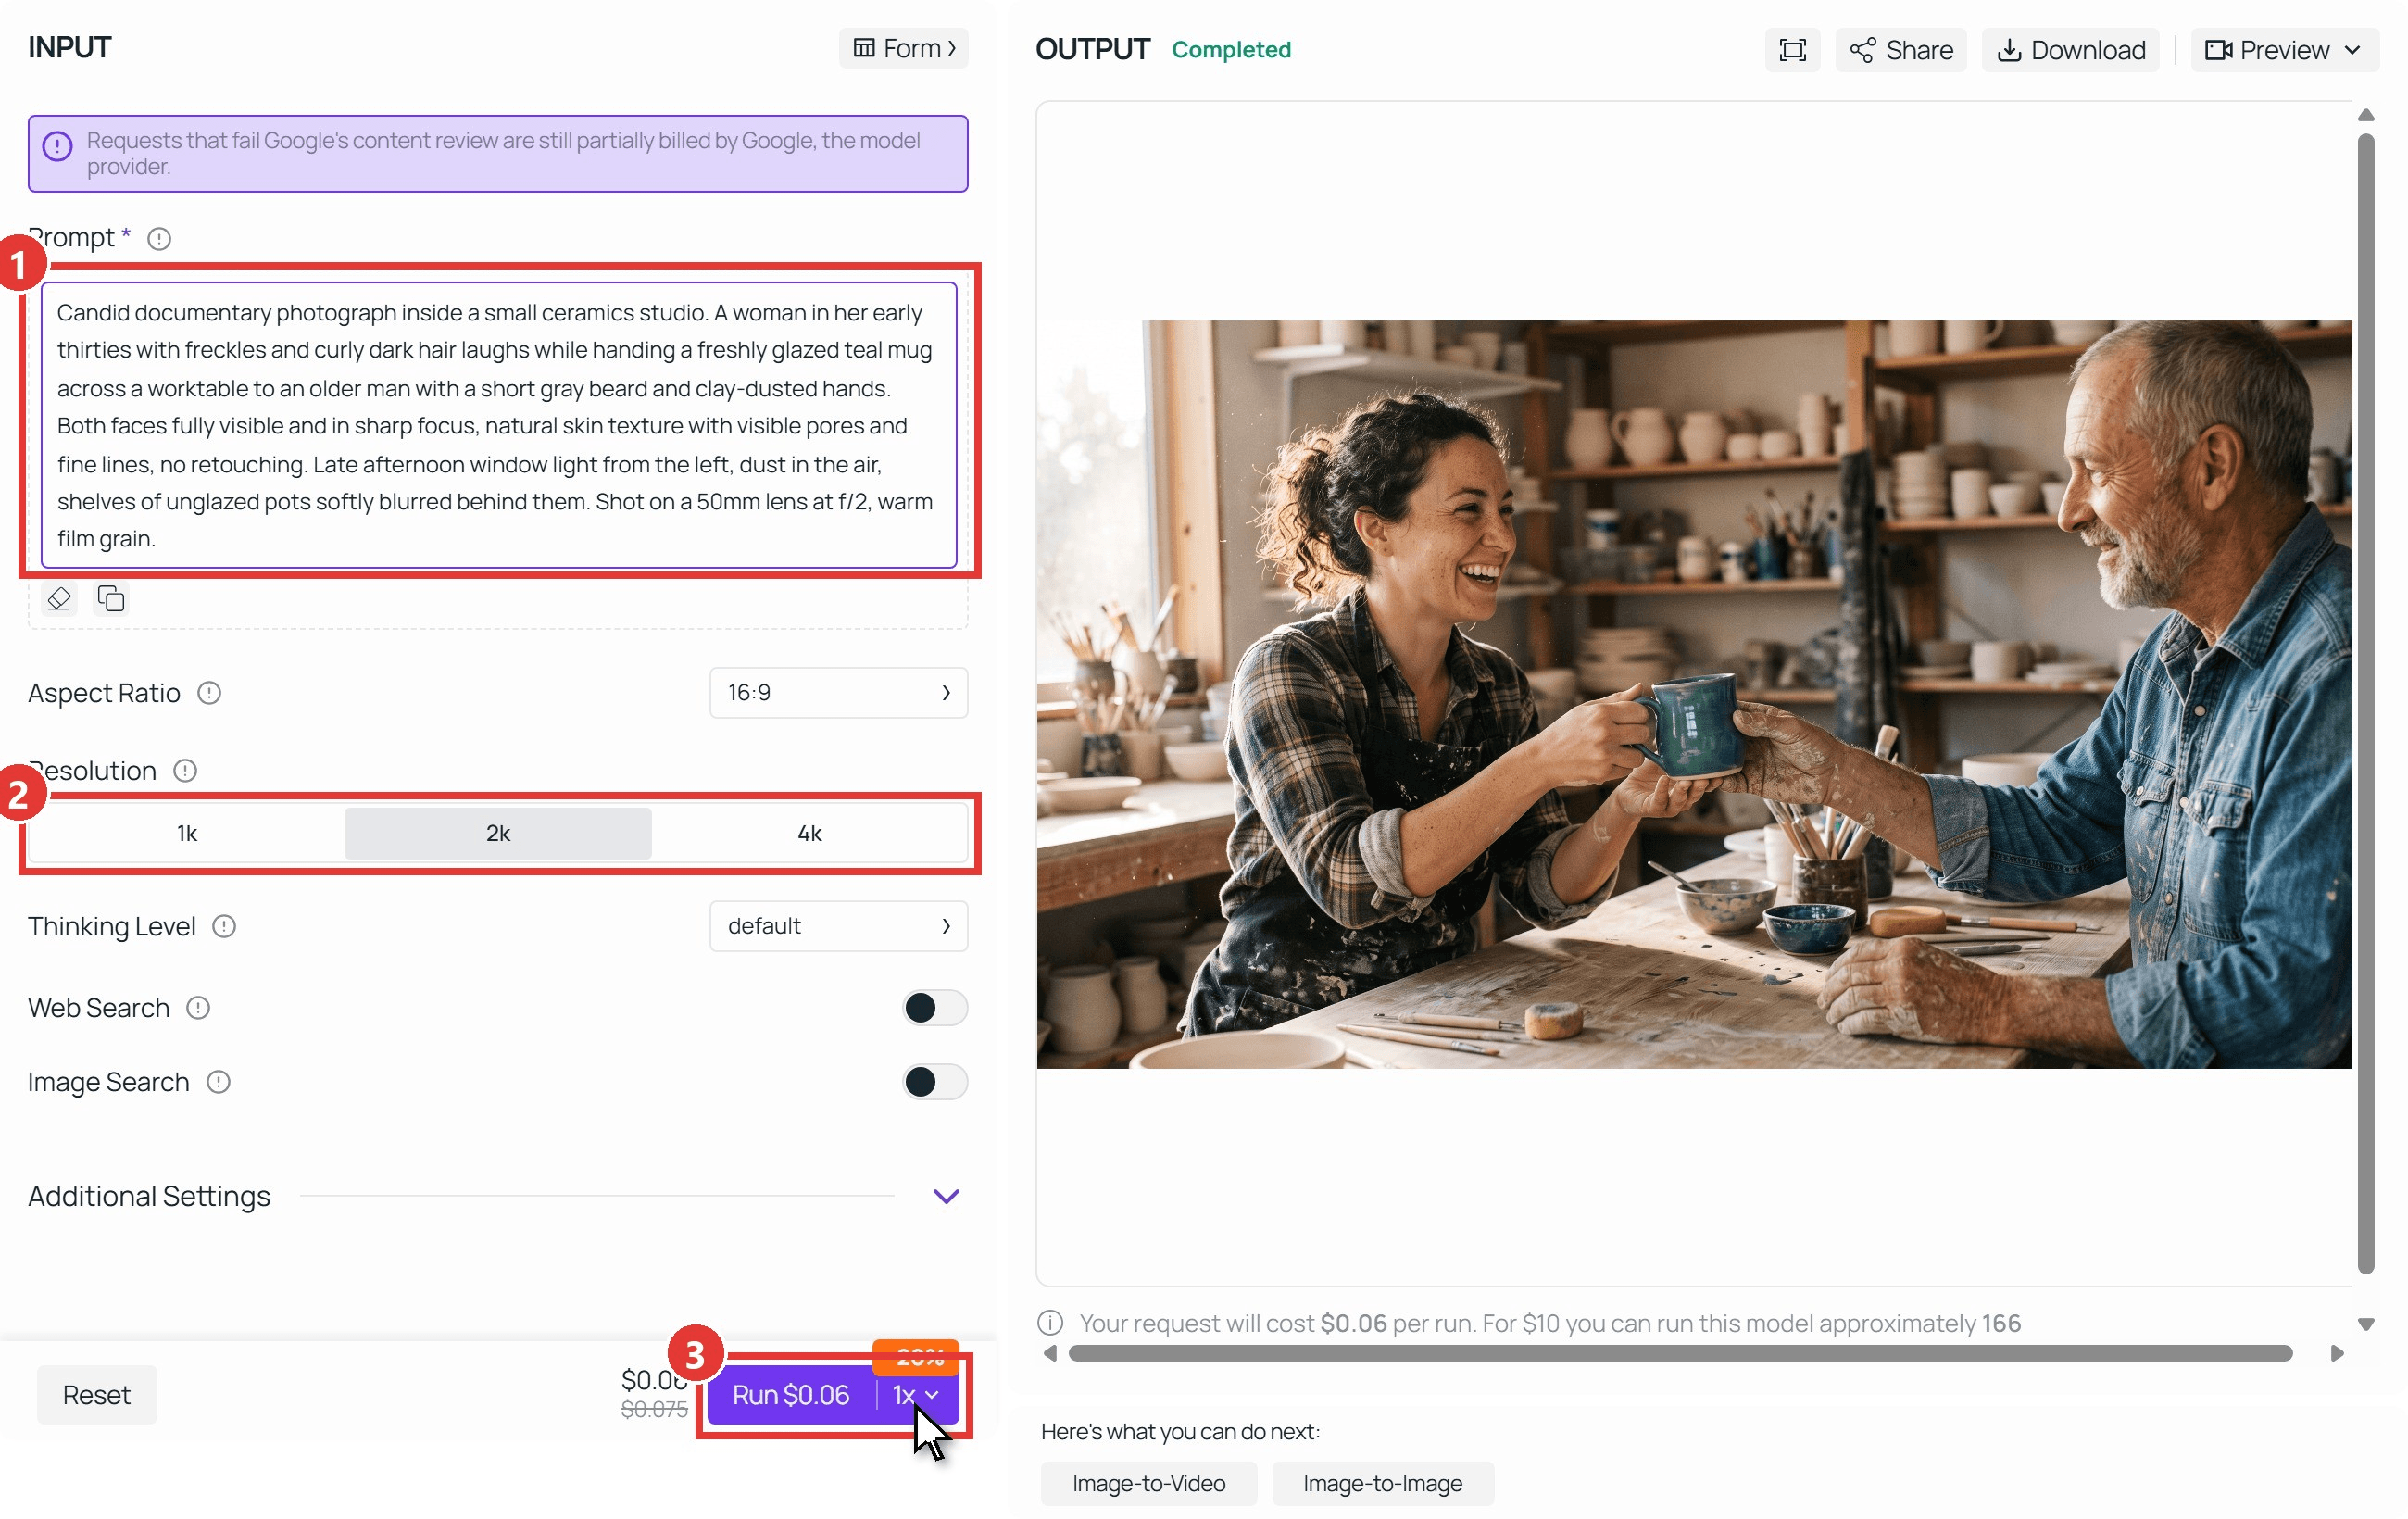Click the scroll right arrow in output

coord(2337,1354)
